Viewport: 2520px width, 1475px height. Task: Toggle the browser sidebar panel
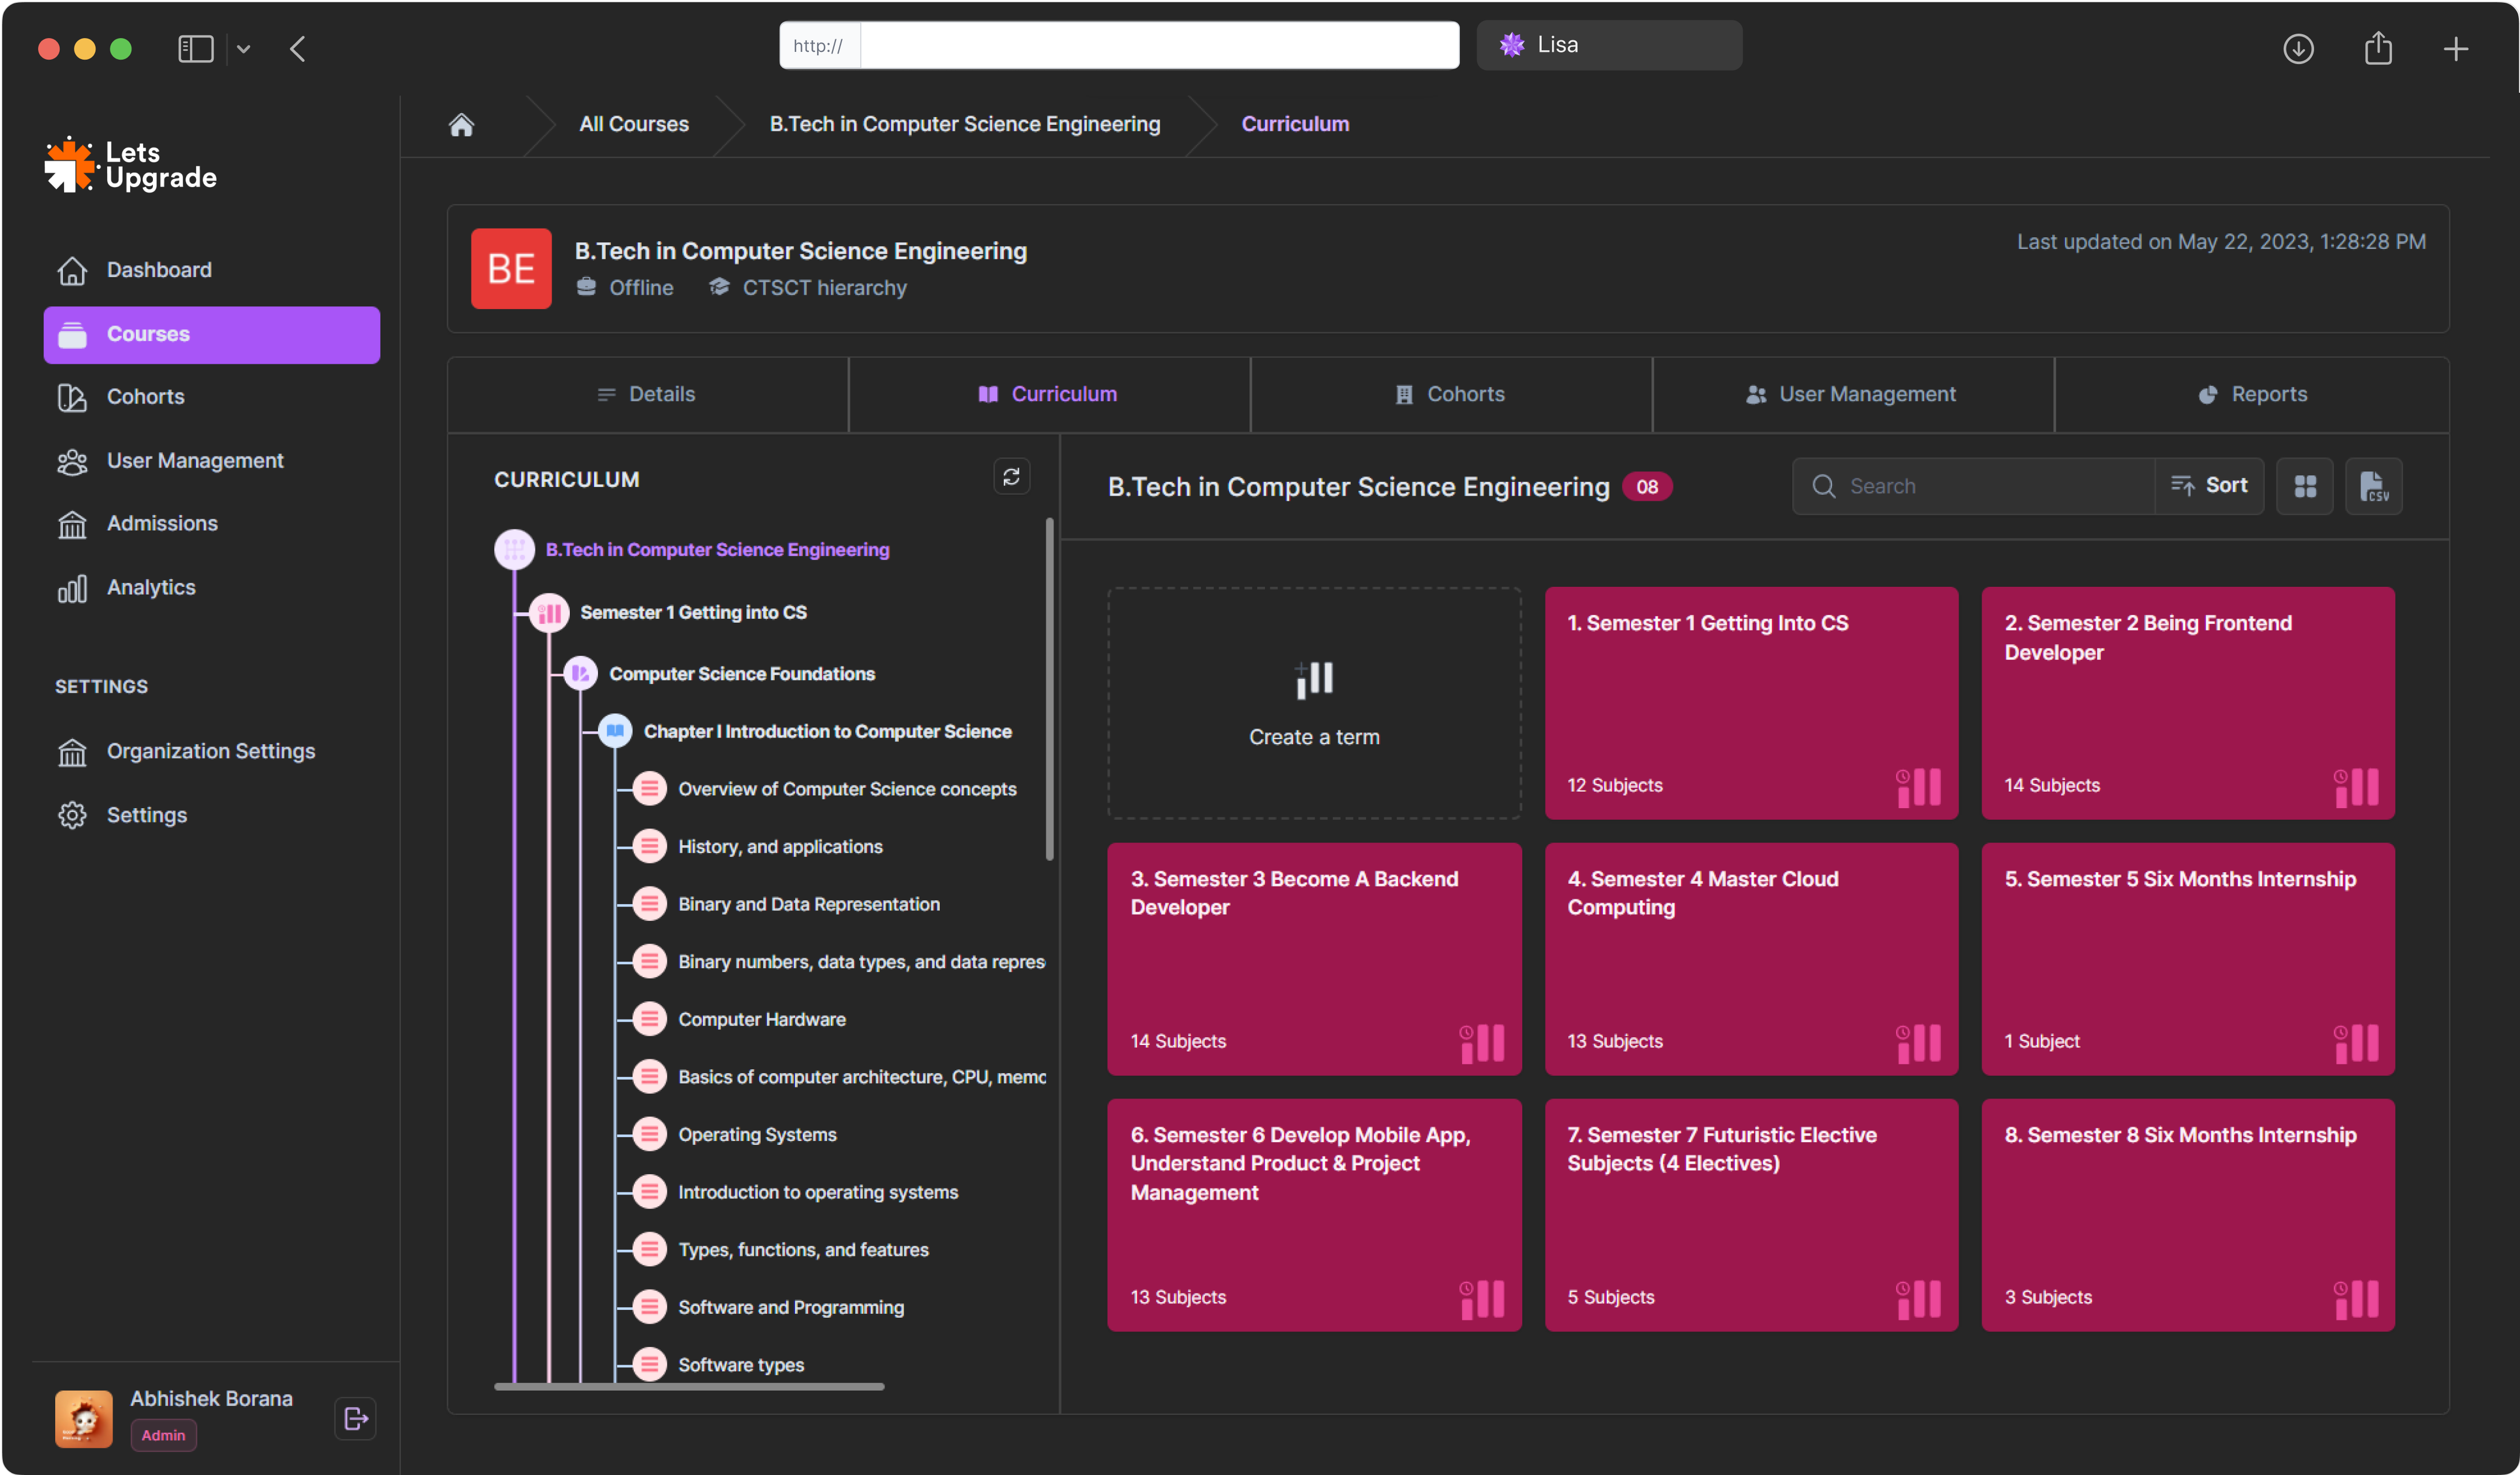pyautogui.click(x=195, y=48)
